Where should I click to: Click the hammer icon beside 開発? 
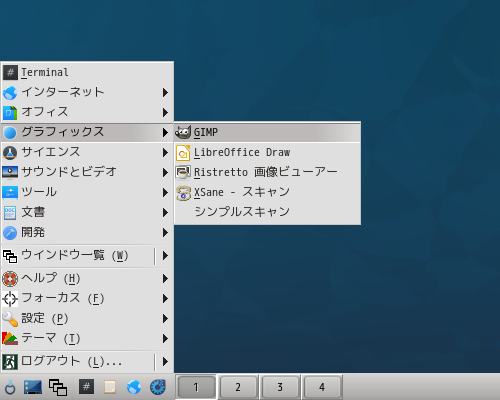pos(10,233)
